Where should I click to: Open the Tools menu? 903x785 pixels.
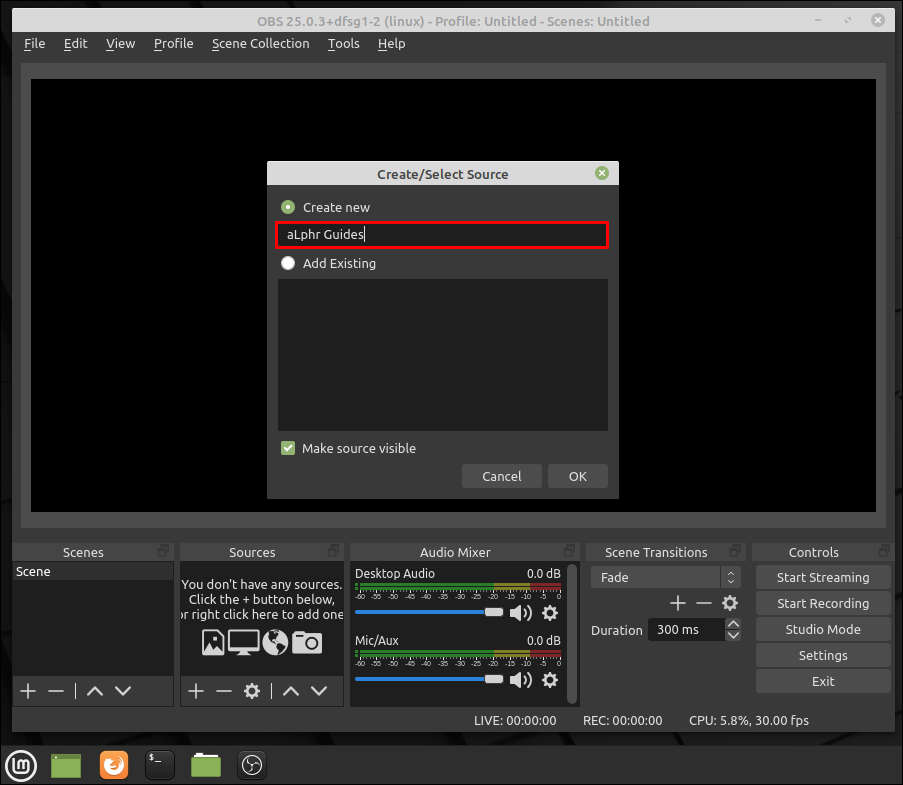click(x=343, y=43)
